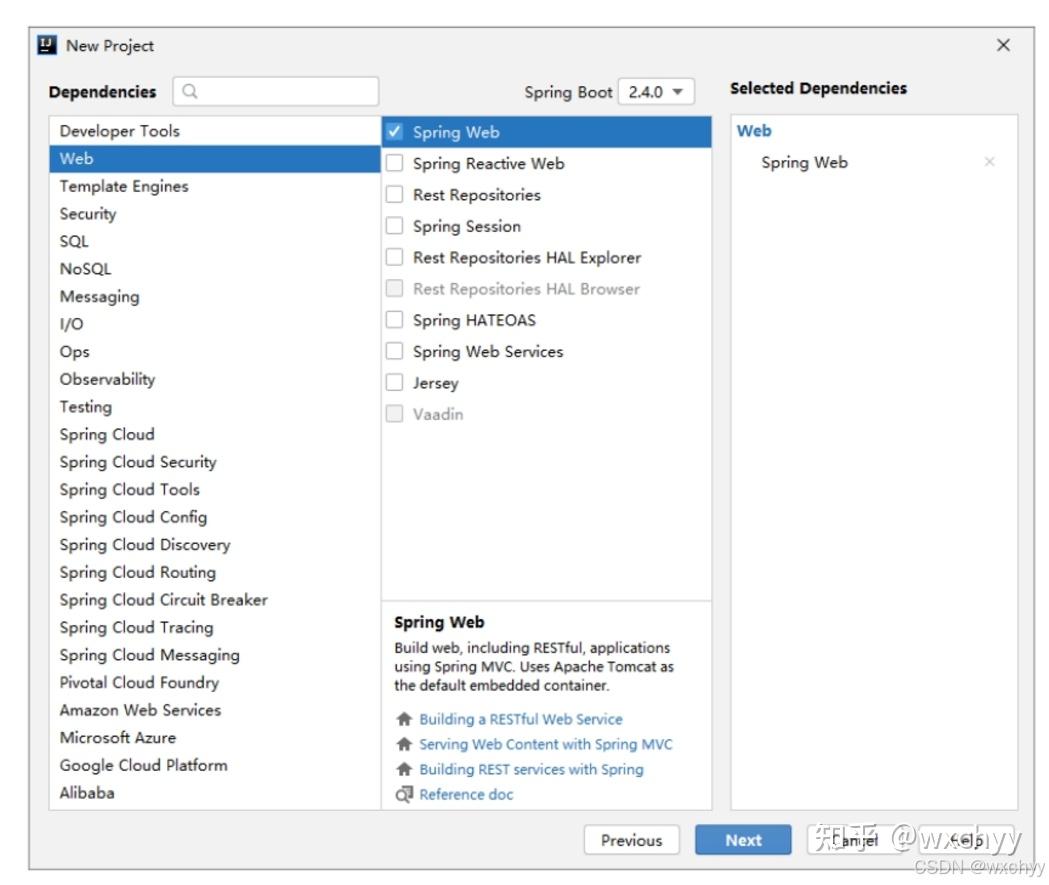Remove Spring Web from selected dependencies
The image size is (1049, 885).
pyautogui.click(x=989, y=162)
